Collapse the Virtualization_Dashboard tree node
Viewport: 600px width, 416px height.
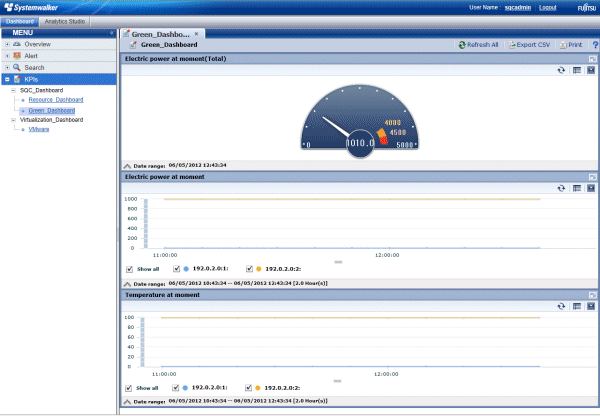pos(13,120)
